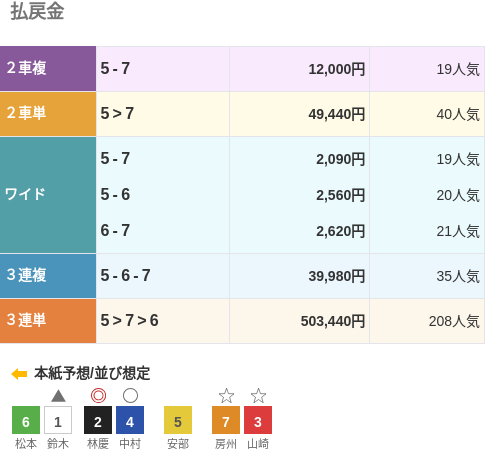Screen dimensions: 485x468
Task: Click the star mark above number 3
Action: 258,396
